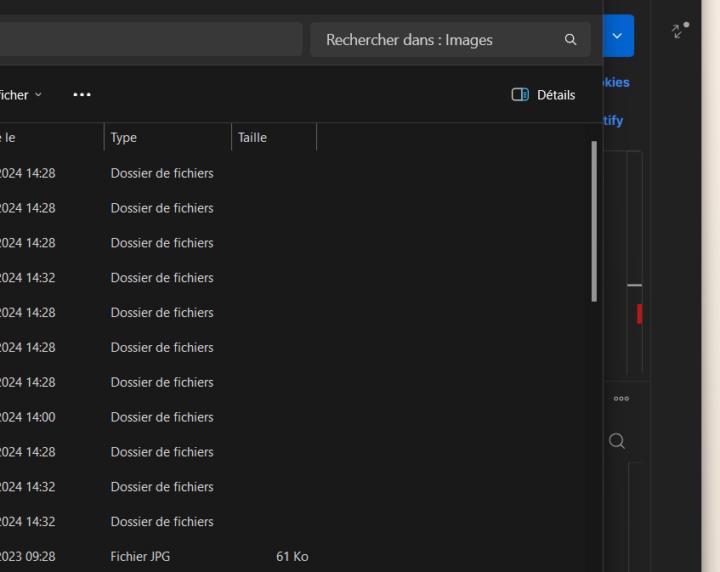Click the 61 Ko size cell
The height and width of the screenshot is (572, 720).
tap(291, 556)
